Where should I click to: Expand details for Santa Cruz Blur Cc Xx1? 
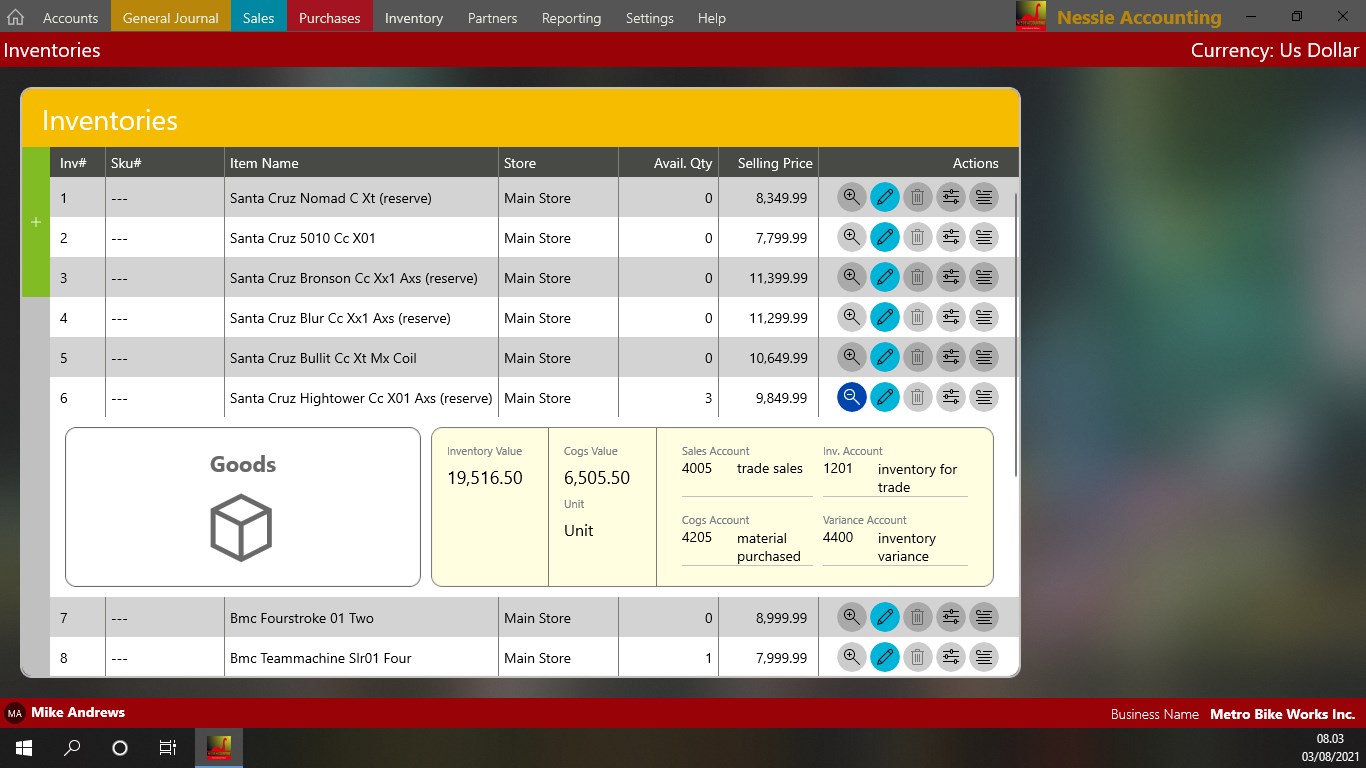[x=852, y=318]
